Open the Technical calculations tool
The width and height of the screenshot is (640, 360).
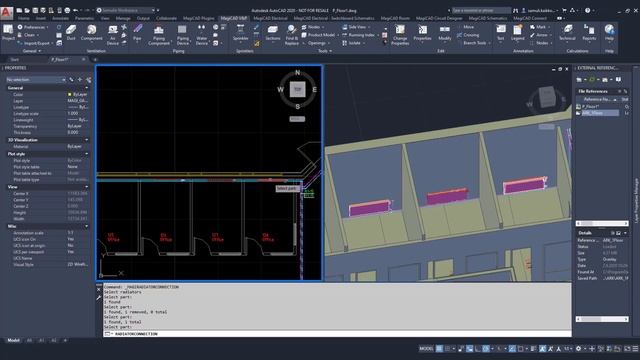567,33
